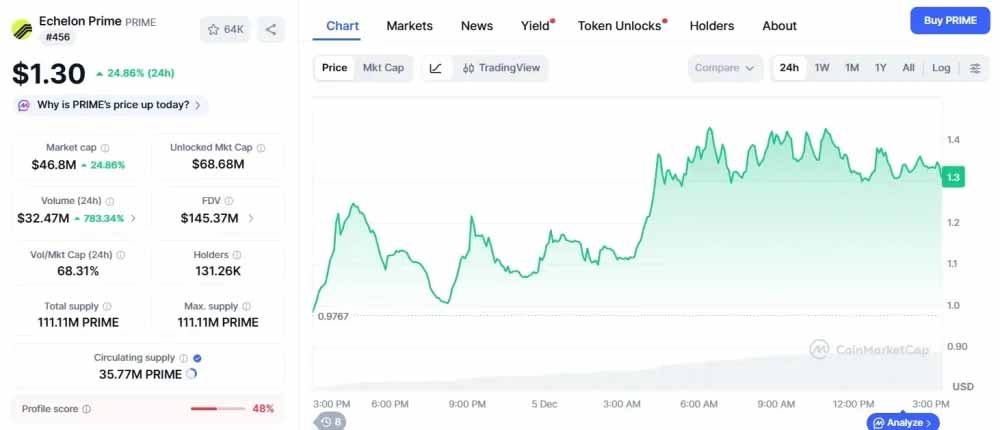The height and width of the screenshot is (430, 1000).
Task: Click the Echelon Prime logo icon
Action: pos(22,29)
